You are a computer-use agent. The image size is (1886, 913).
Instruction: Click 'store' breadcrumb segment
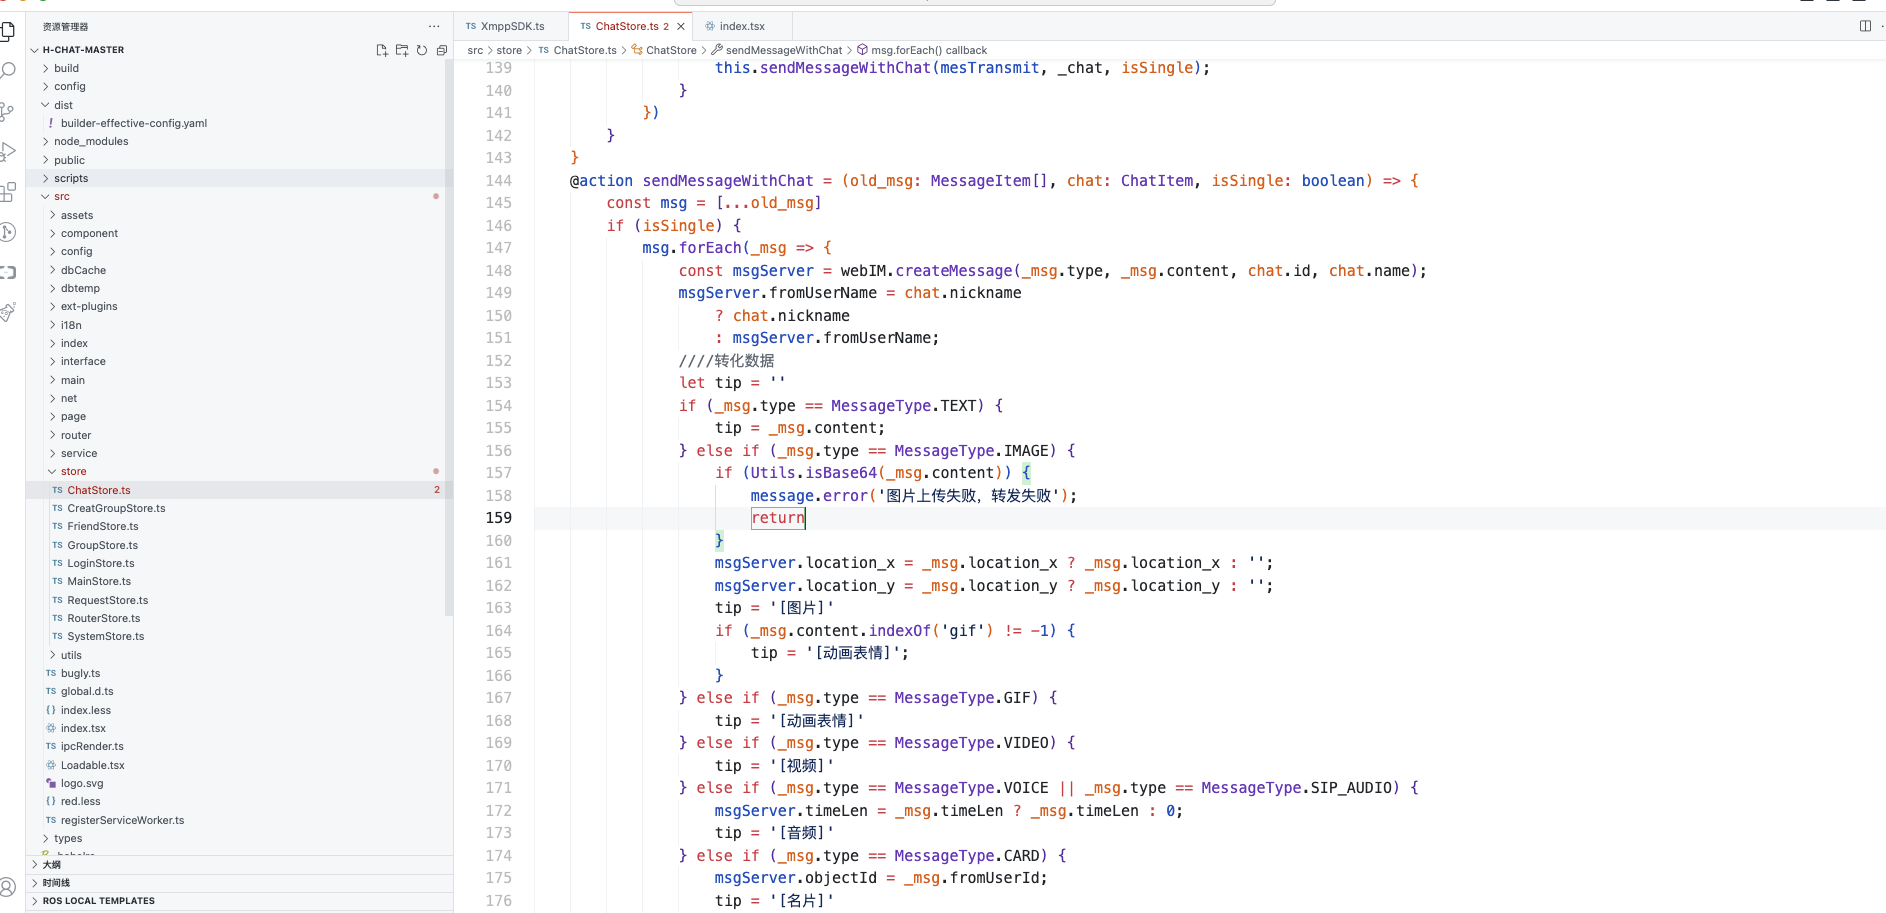tap(509, 50)
